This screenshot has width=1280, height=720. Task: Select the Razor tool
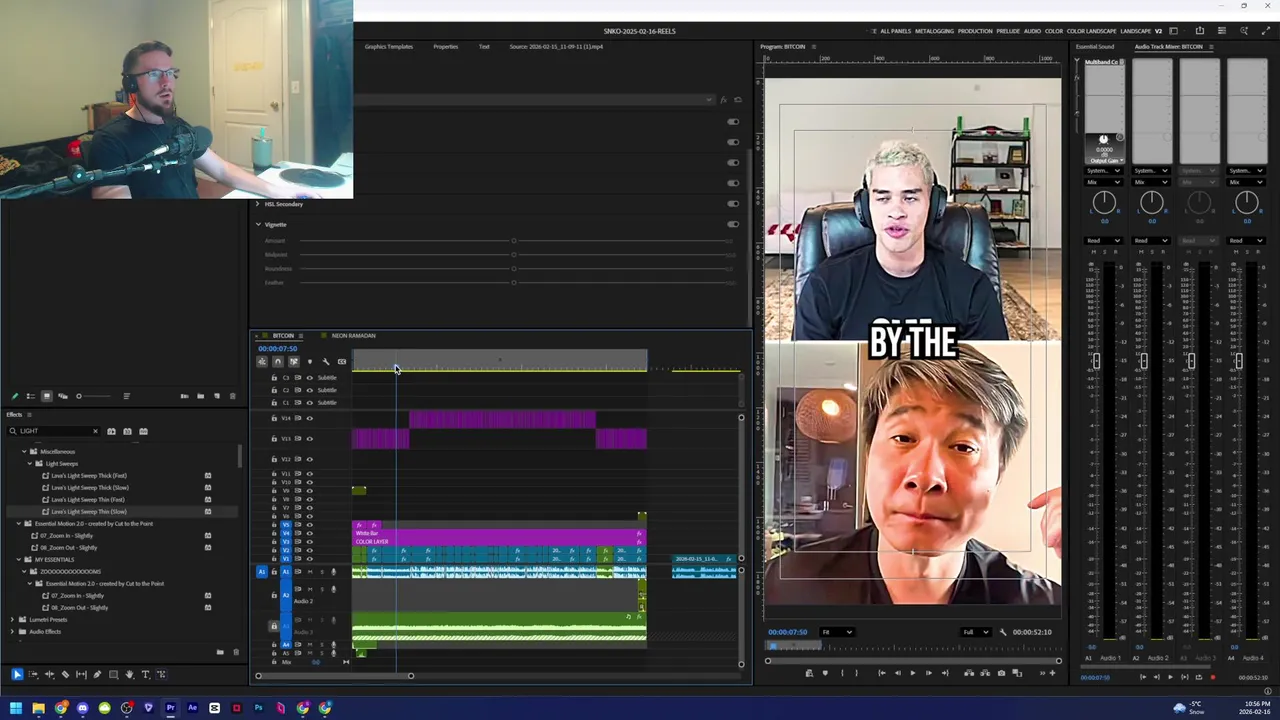65,675
